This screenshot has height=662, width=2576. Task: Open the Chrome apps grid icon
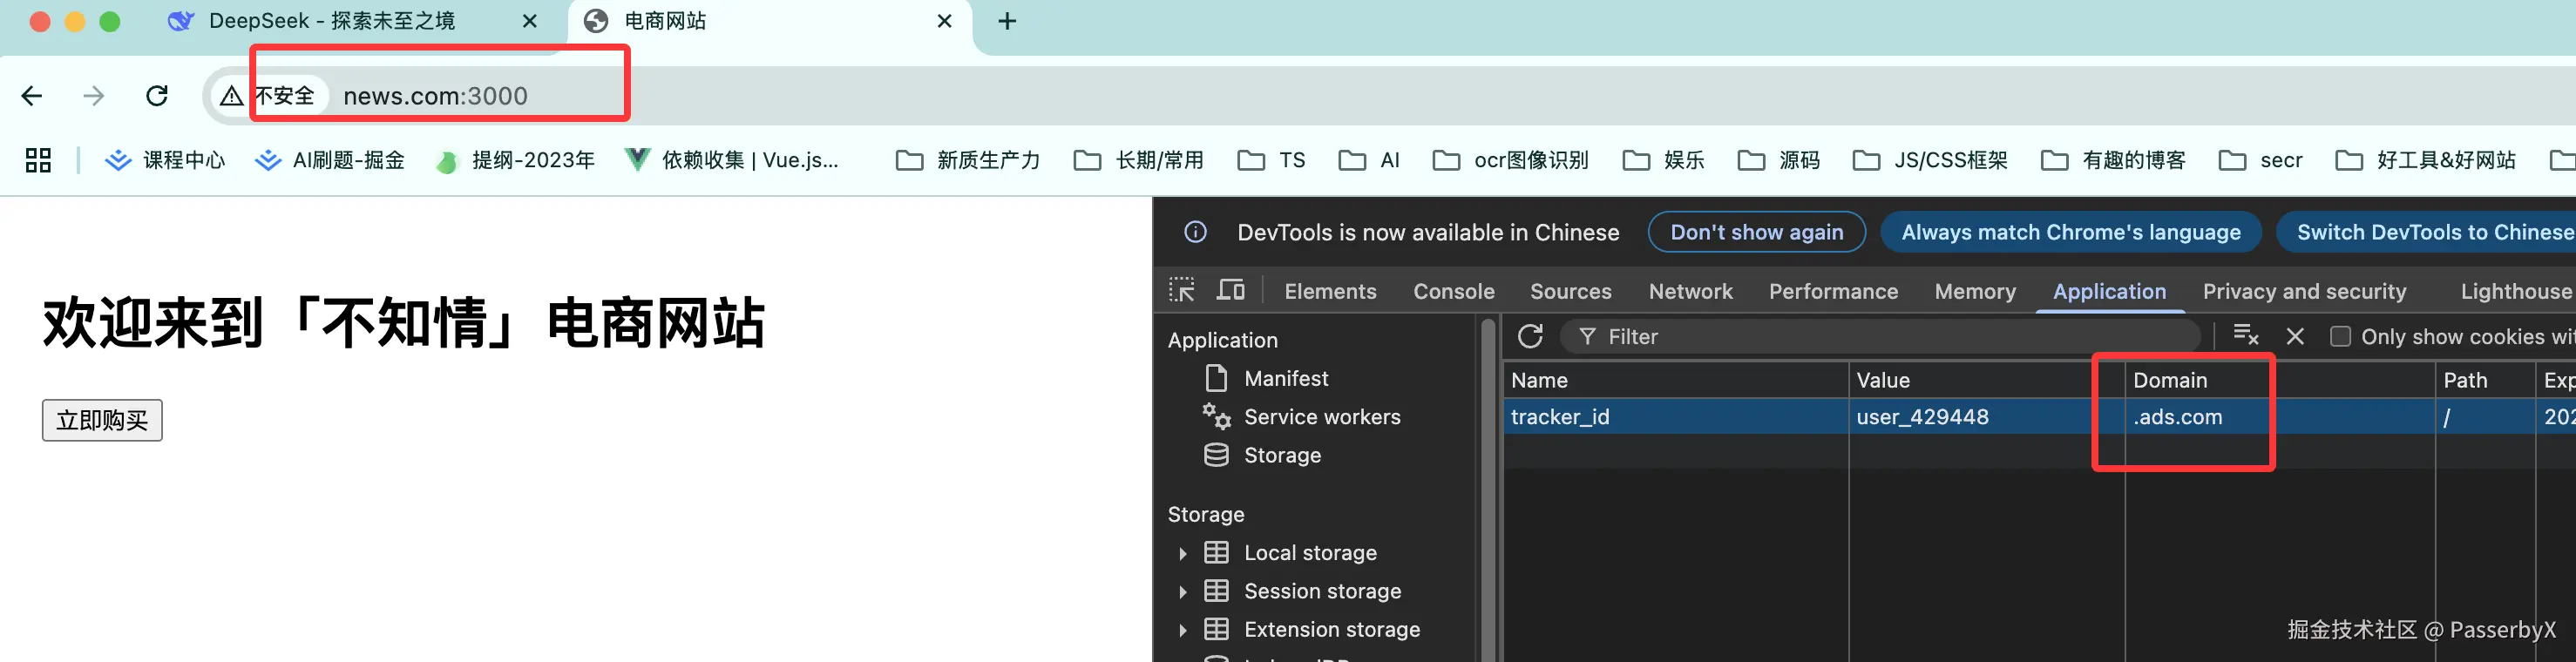[38, 160]
